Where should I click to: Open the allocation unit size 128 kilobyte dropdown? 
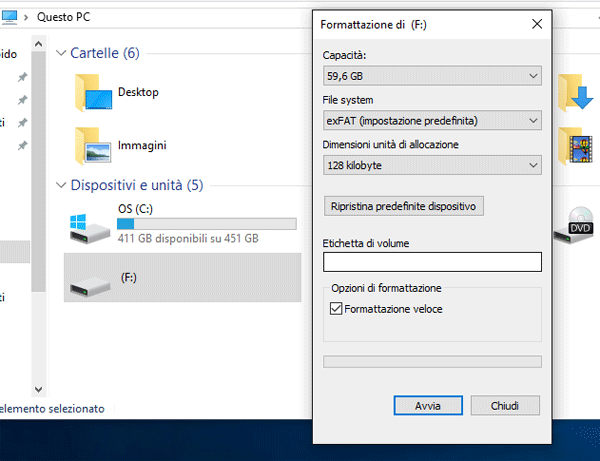tap(432, 165)
